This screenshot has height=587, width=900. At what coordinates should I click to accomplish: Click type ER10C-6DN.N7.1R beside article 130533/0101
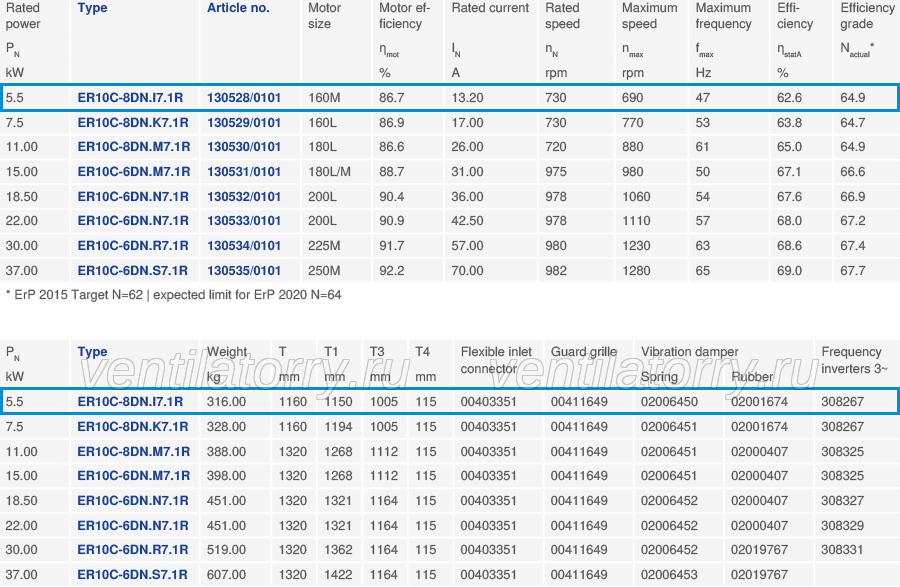(133, 221)
